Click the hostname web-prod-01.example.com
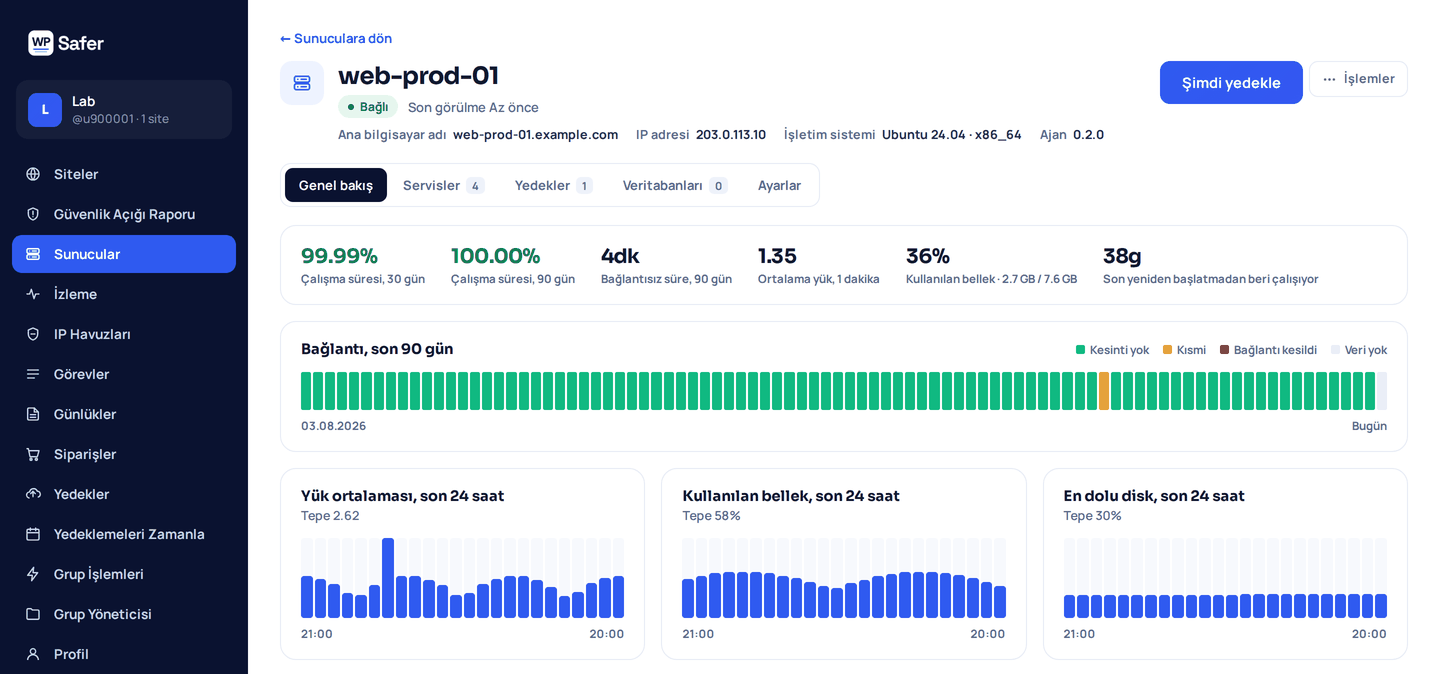Viewport: 1440px width, 674px height. [535, 134]
